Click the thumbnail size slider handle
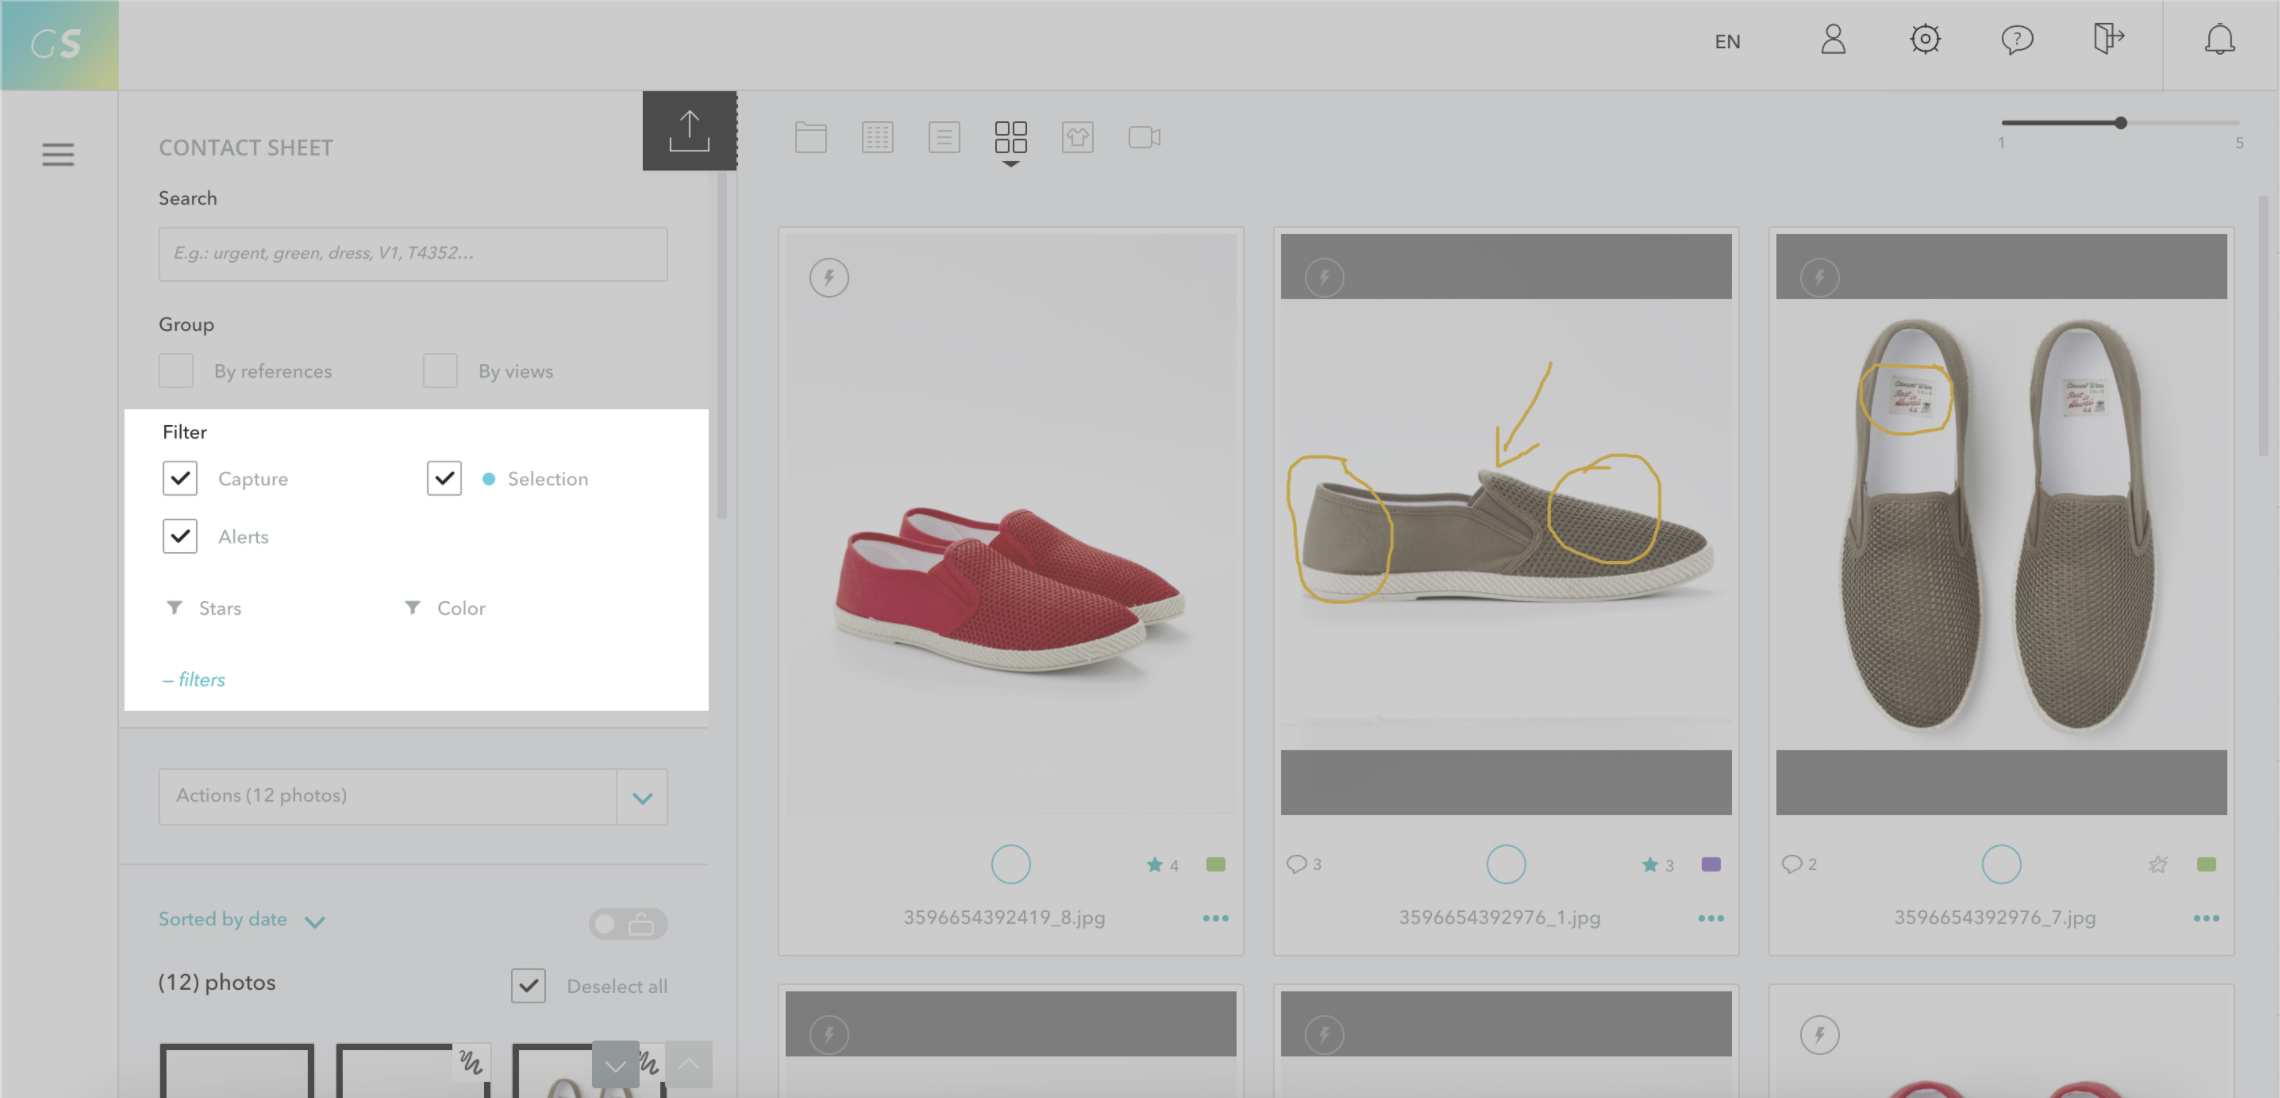2280x1098 pixels. click(2120, 123)
